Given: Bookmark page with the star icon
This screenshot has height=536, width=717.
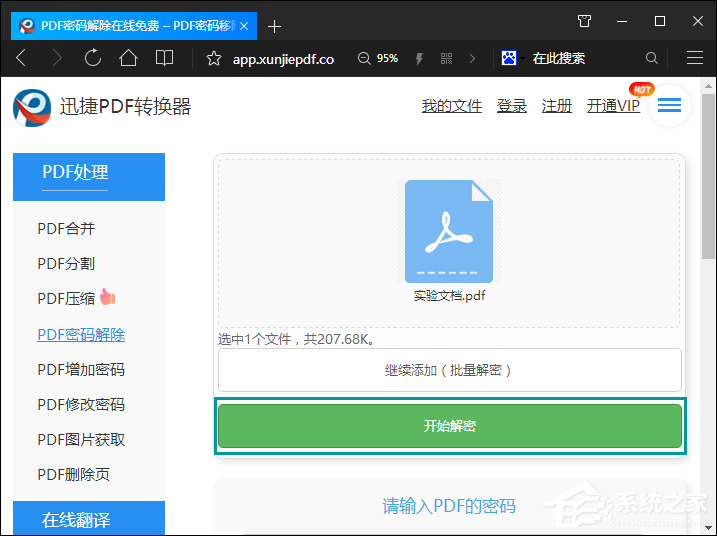Looking at the screenshot, I should [x=213, y=58].
